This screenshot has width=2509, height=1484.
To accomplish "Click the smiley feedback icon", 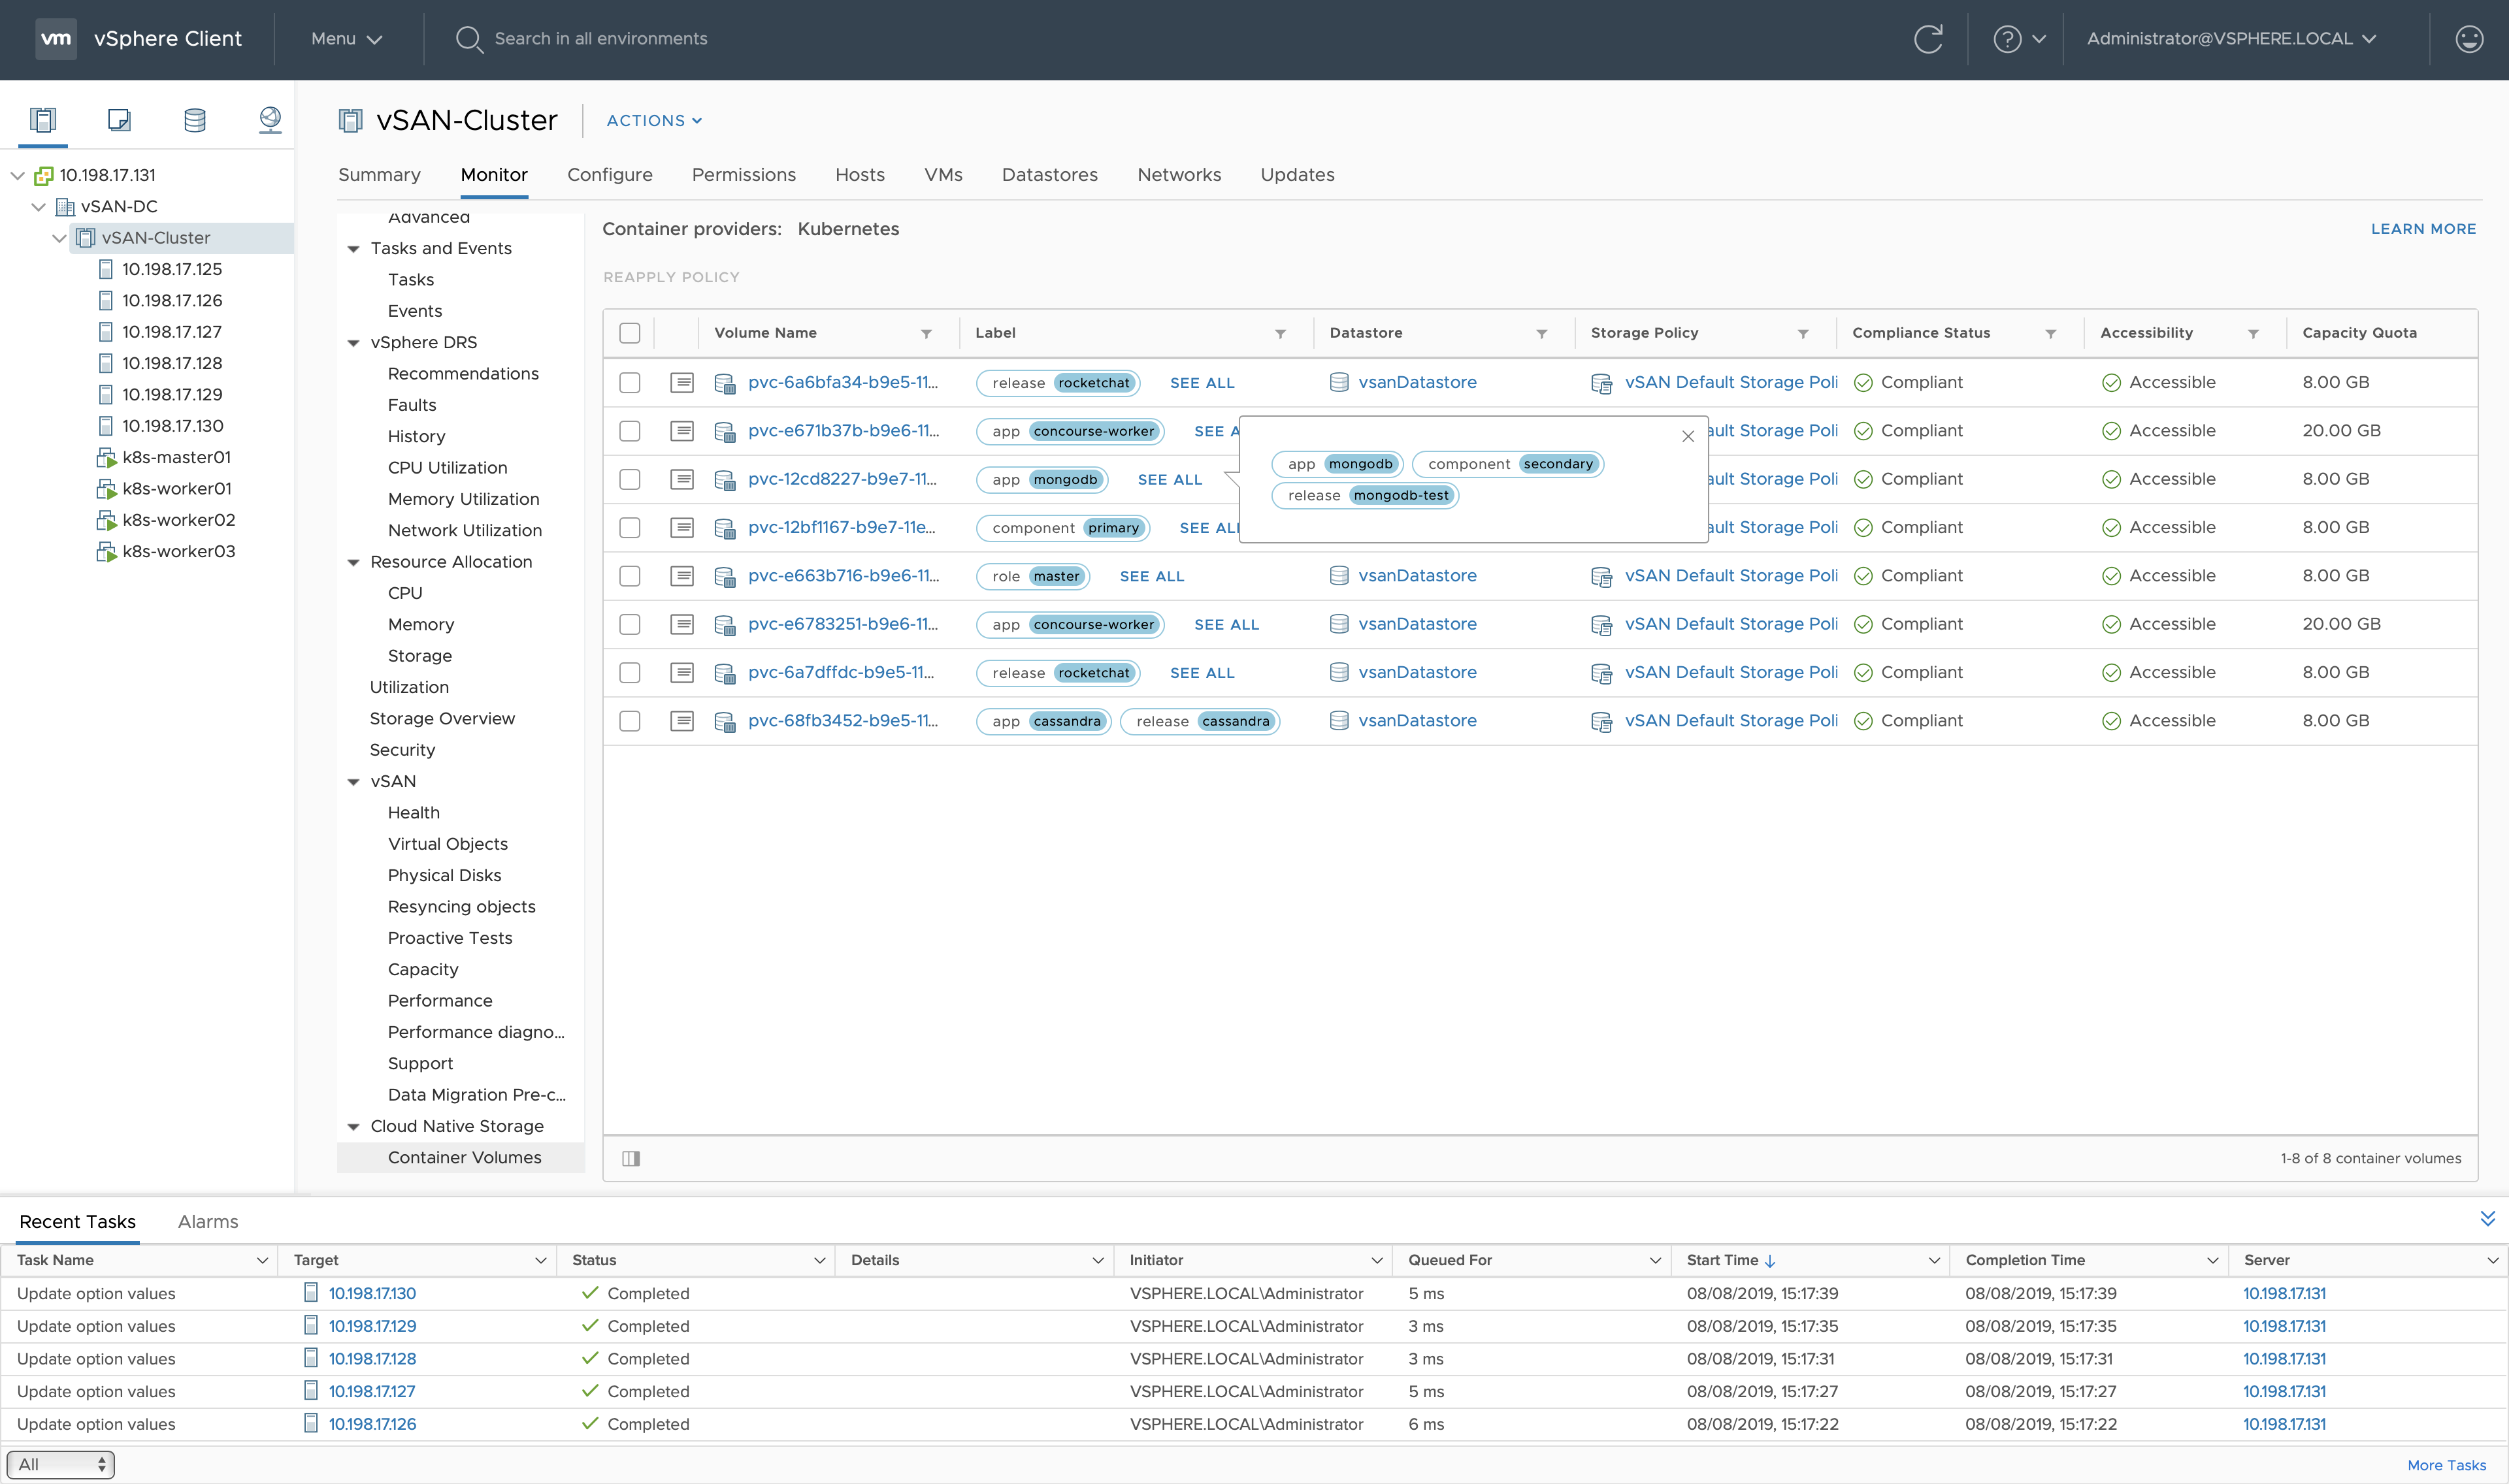I will point(2469,39).
